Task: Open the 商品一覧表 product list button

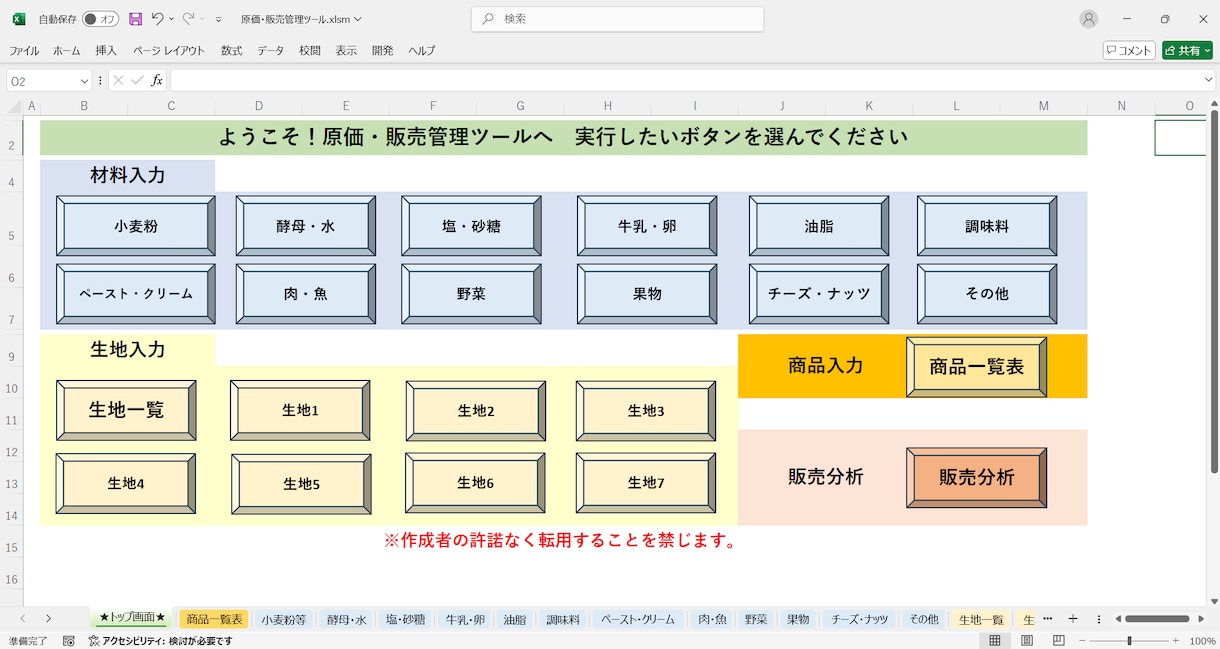Action: click(977, 367)
